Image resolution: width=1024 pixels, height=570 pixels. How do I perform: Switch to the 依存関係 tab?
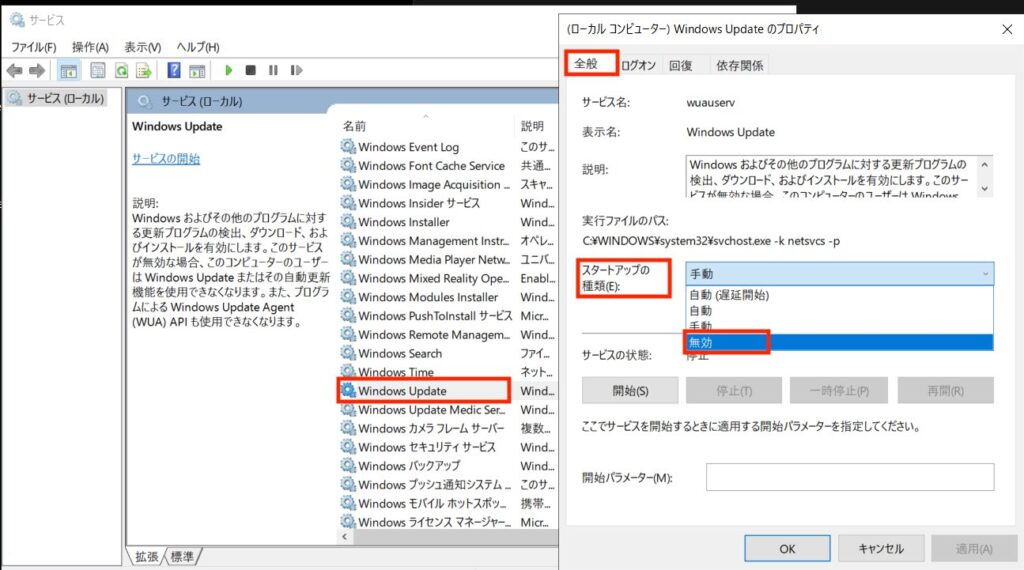click(x=739, y=65)
